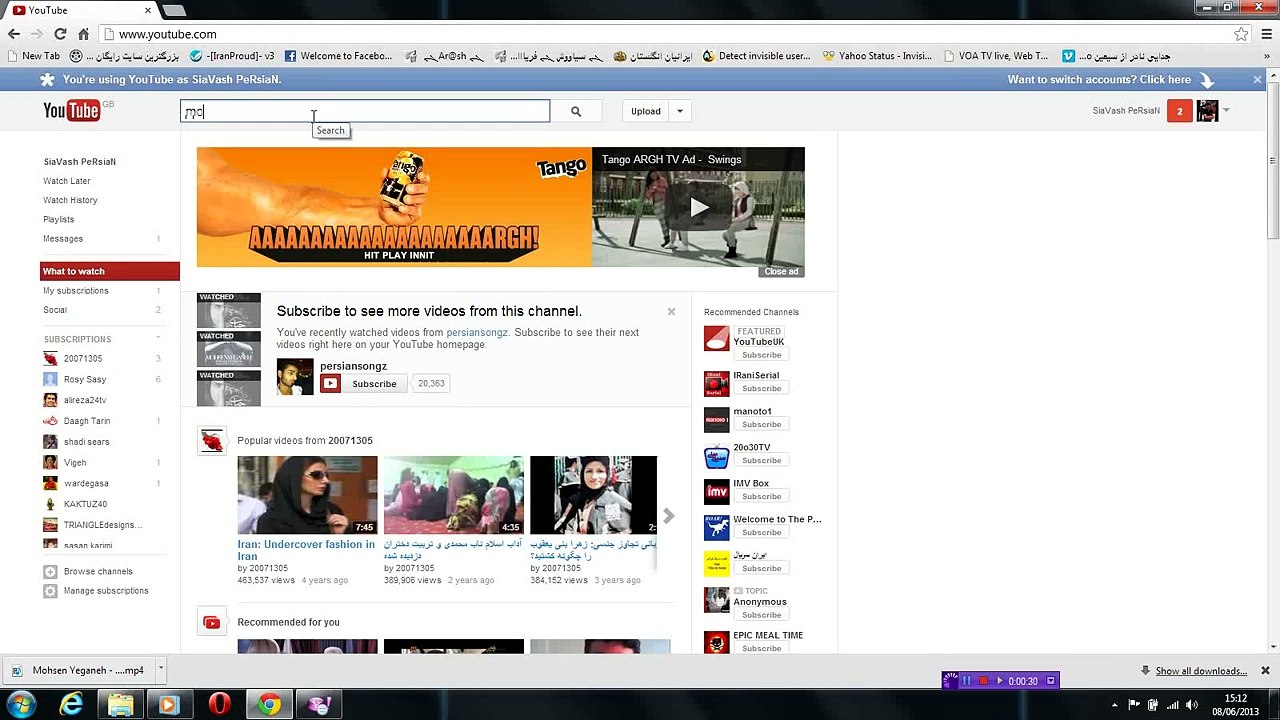Image resolution: width=1280 pixels, height=720 pixels.
Task: Bookmark this page with the star icon
Action: 1241,34
